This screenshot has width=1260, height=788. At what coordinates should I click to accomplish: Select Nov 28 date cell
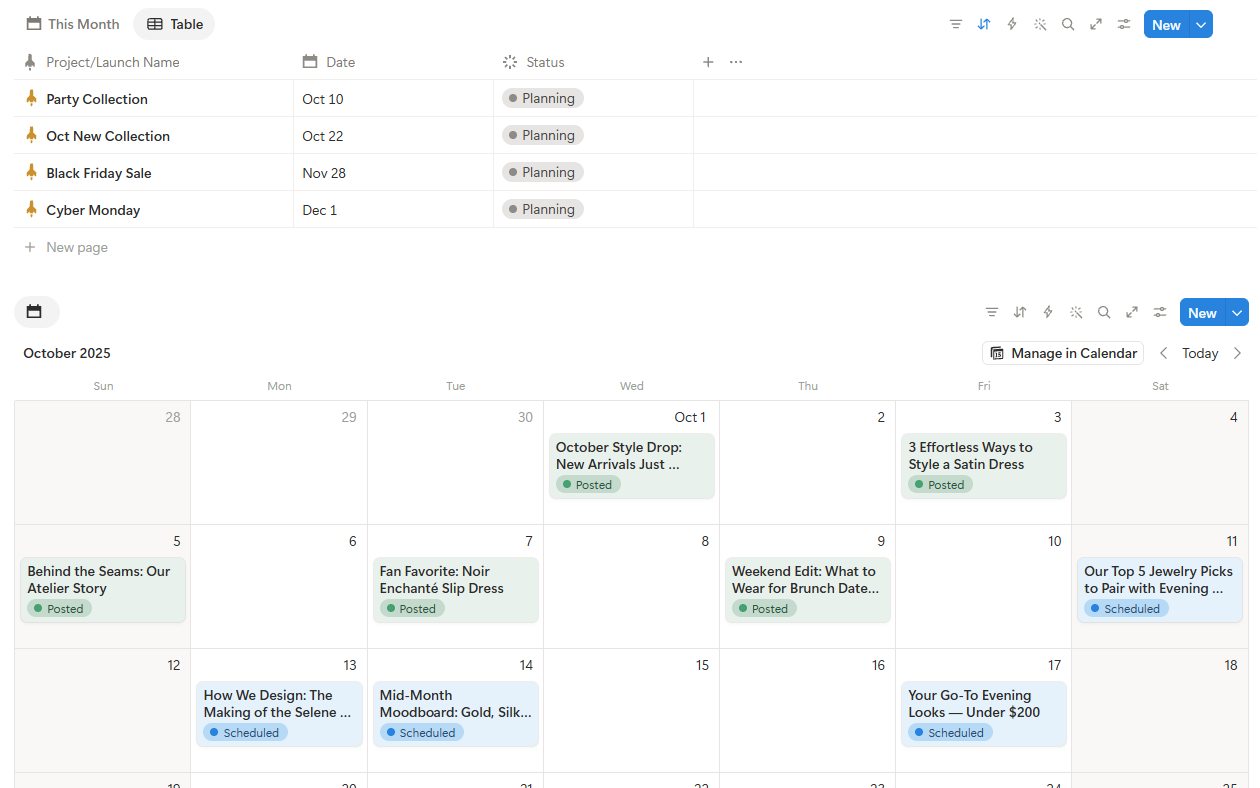click(x=394, y=172)
